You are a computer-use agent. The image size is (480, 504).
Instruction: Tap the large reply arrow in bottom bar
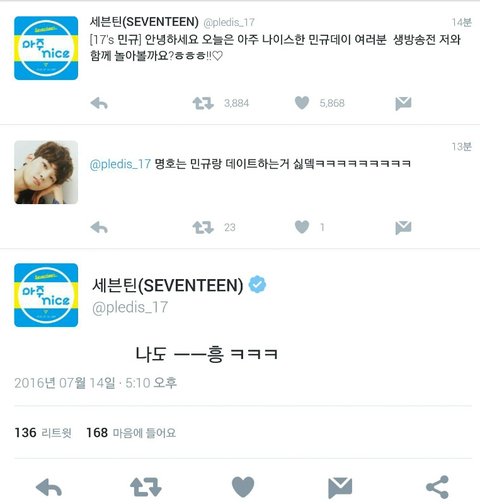(x=49, y=488)
